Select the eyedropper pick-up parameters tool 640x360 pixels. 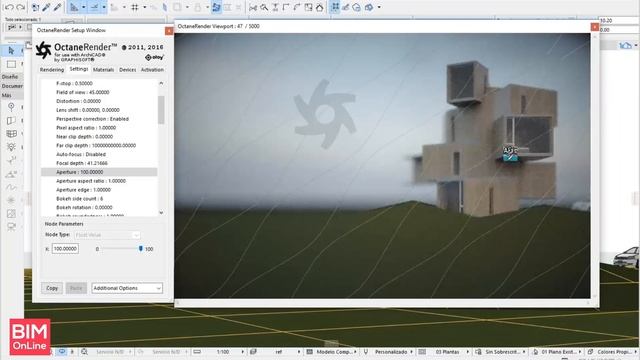pyautogui.click(x=46, y=7)
